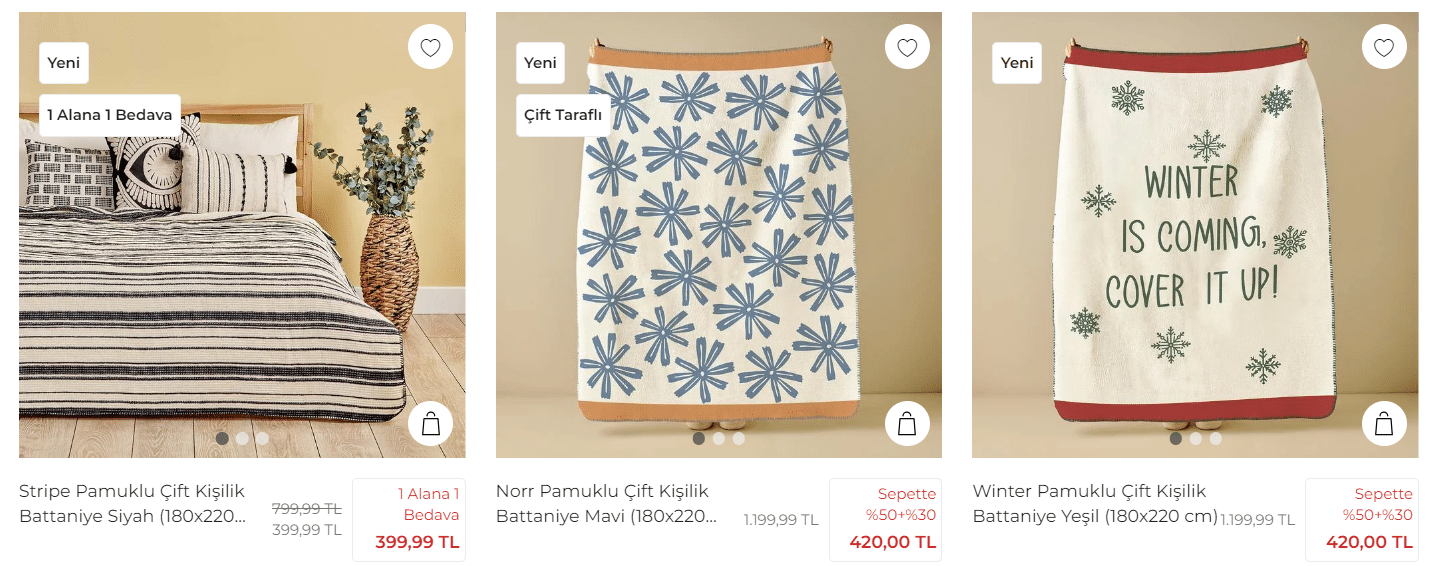Screen dimensions: 1437x566
Task: Add Norr blanket to shopping bag
Action: click(907, 424)
